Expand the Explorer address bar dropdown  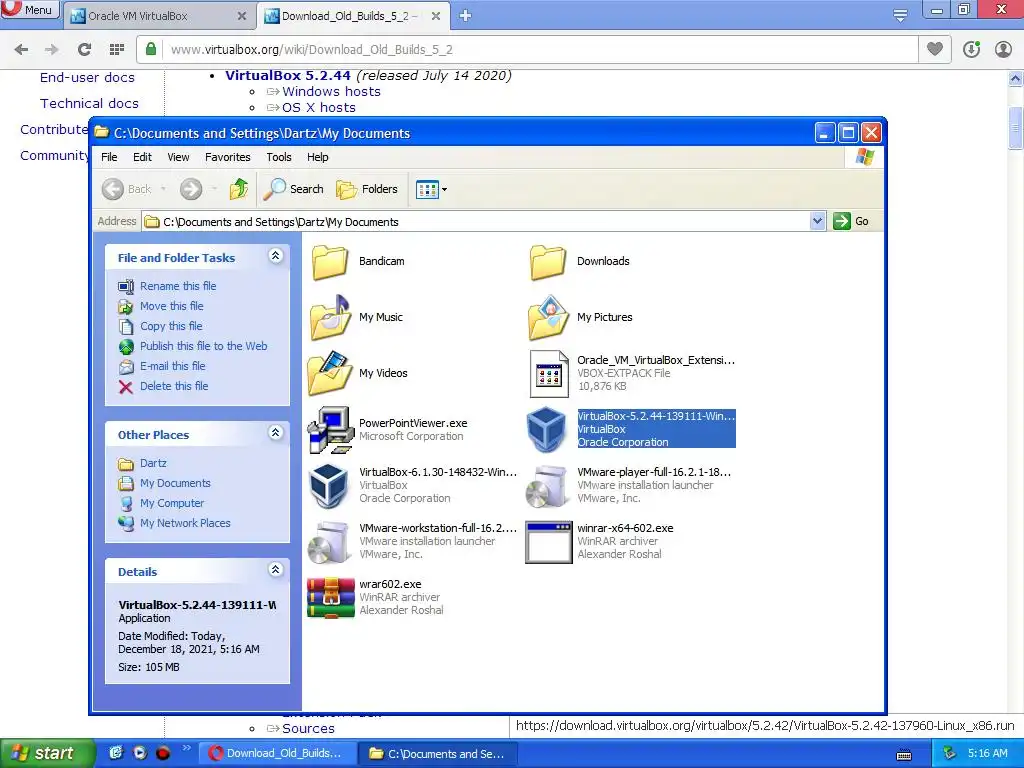coord(817,221)
